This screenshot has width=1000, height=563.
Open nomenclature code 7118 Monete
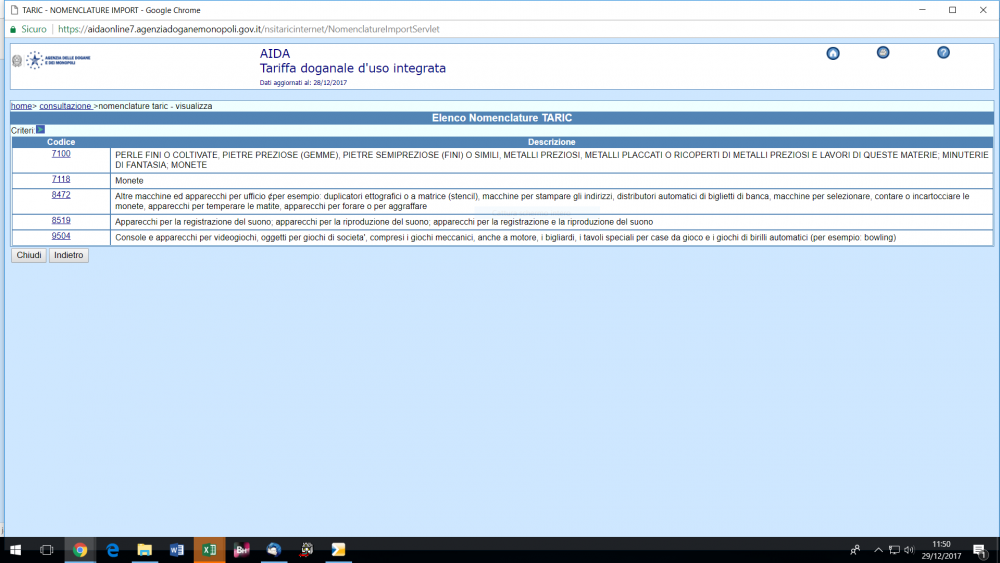[x=61, y=179]
